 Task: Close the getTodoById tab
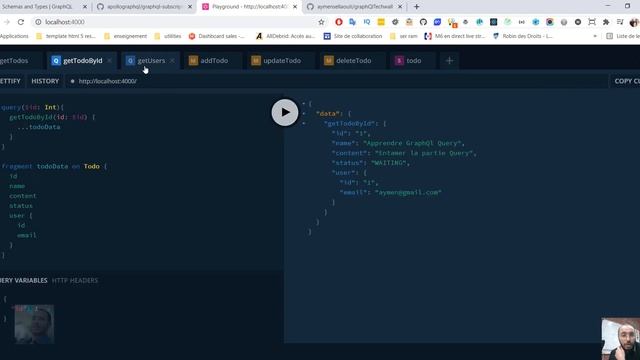coord(109,60)
